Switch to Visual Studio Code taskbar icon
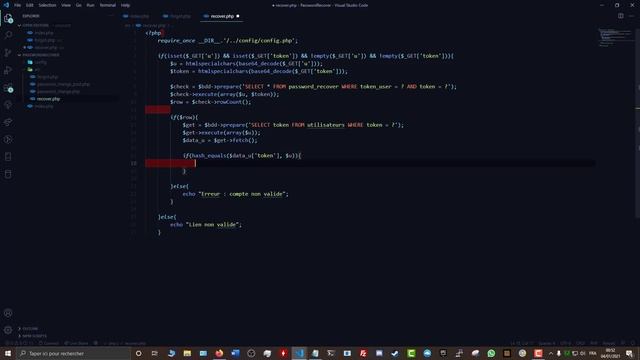The height and width of the screenshot is (360, 640). coord(299,353)
